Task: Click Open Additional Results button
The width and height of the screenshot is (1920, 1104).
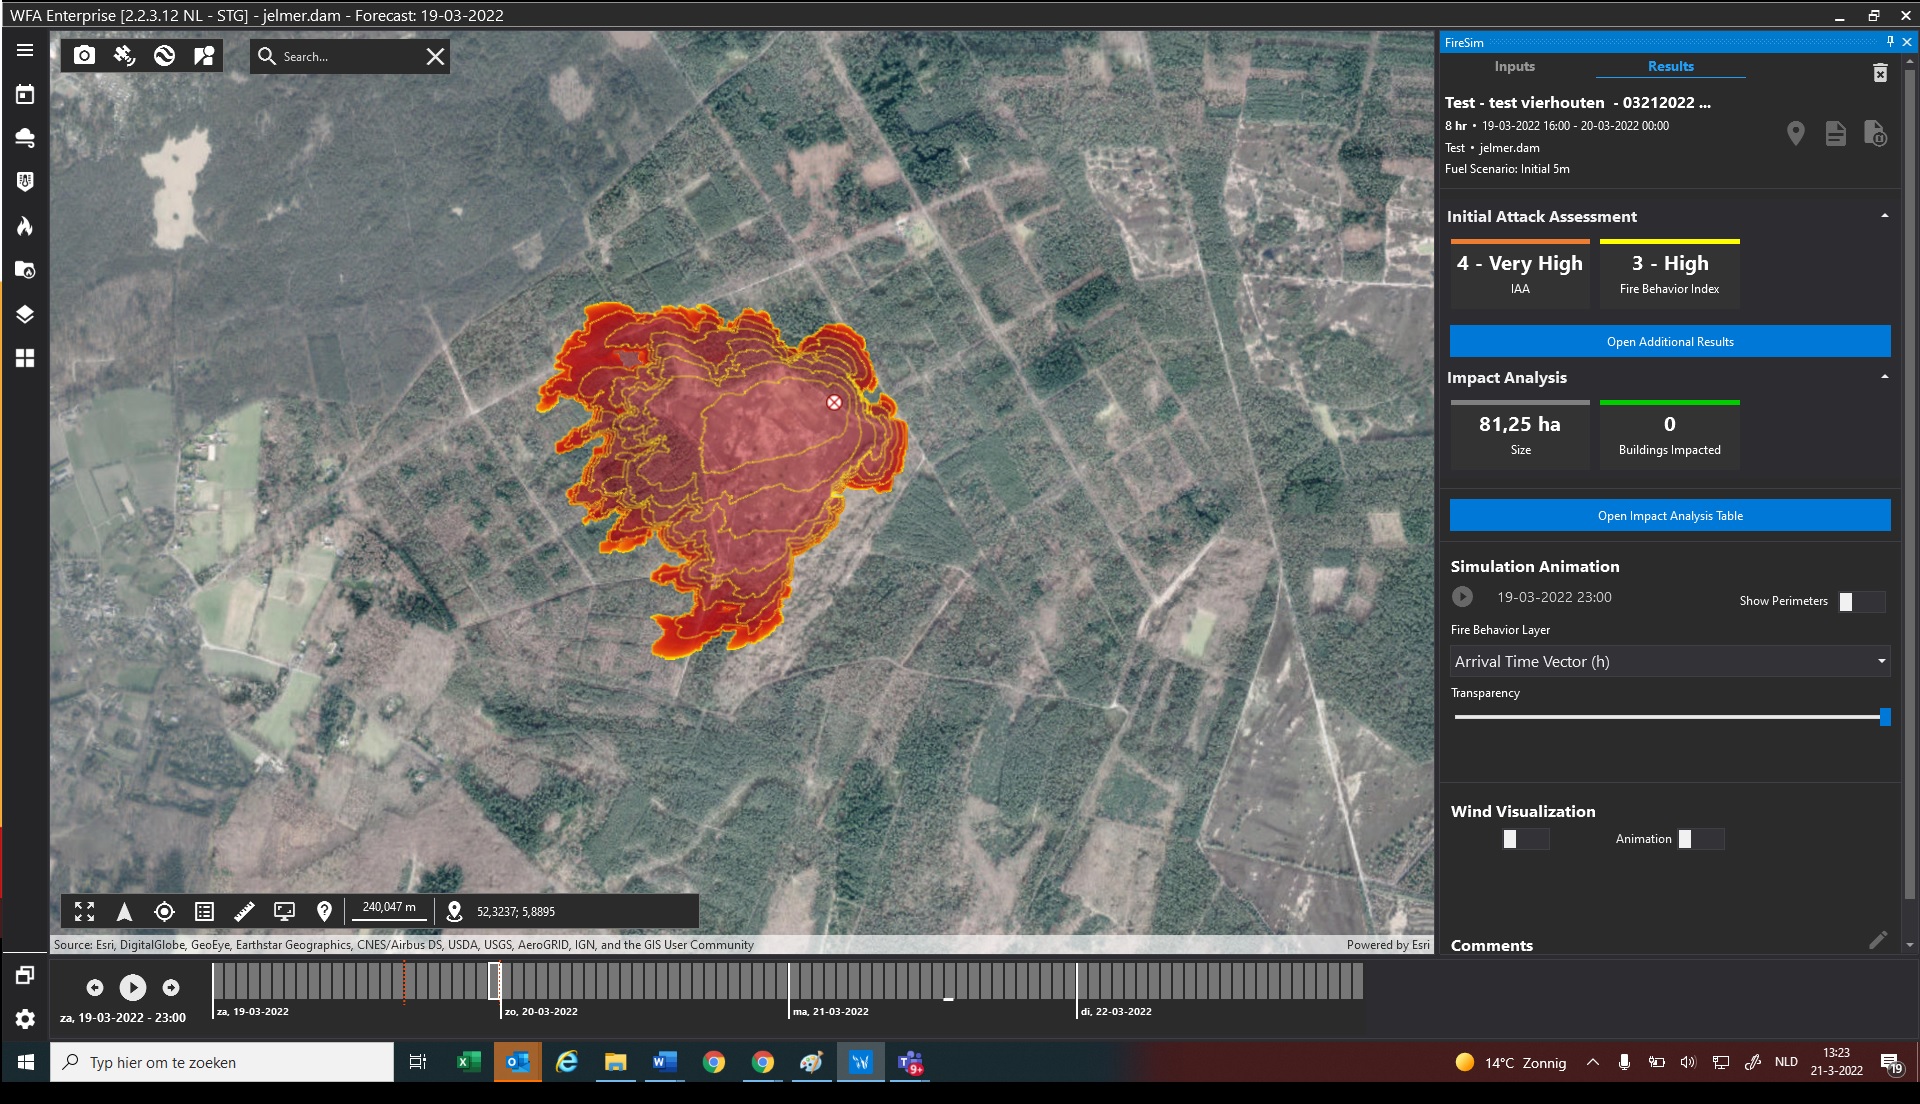Action: click(x=1670, y=341)
